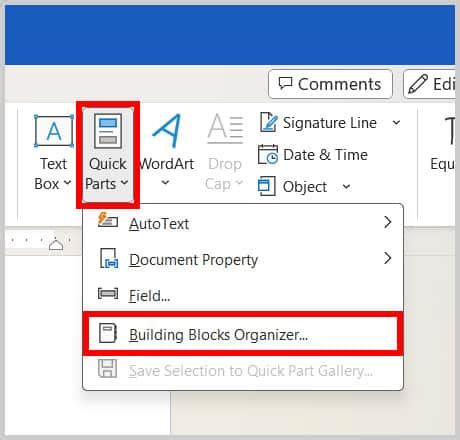Click the Building Blocks Organizer icon
This screenshot has width=460, height=440.
coord(108,333)
